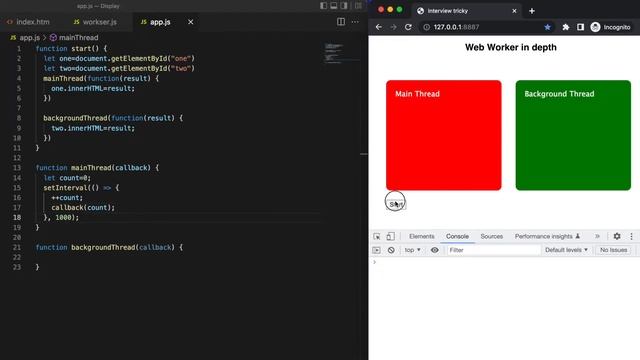
Task: Toggle secondary sidebar layout icon in editor
Action: coord(344,6)
